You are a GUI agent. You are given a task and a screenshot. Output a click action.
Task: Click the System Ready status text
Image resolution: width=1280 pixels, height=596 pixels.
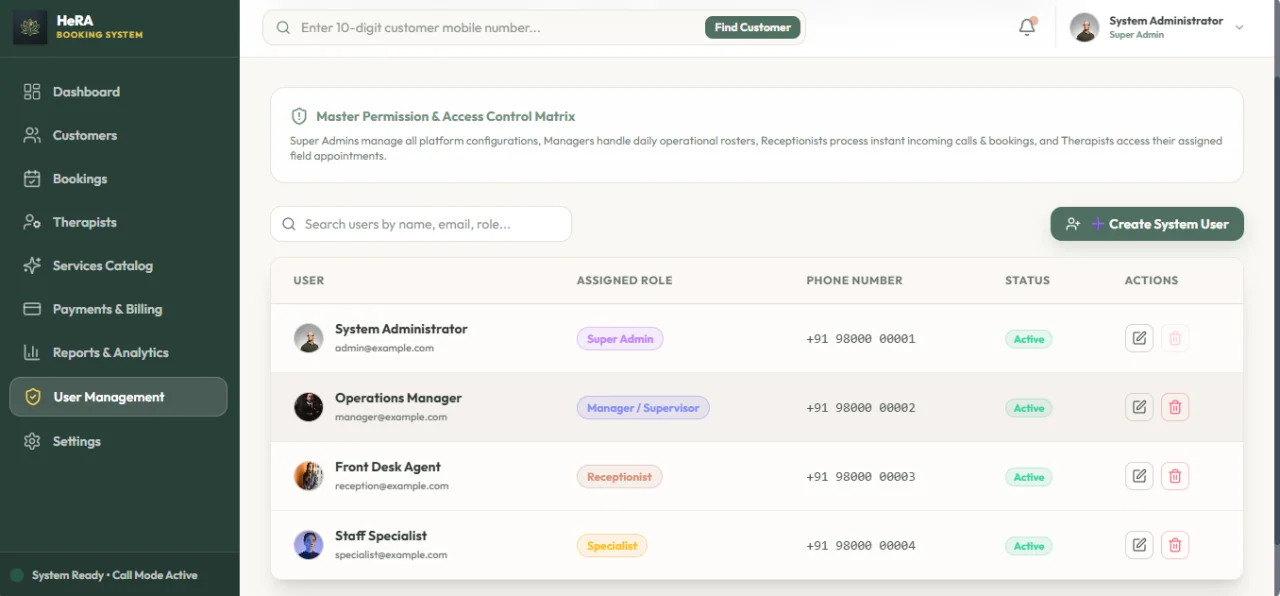pyautogui.click(x=115, y=575)
